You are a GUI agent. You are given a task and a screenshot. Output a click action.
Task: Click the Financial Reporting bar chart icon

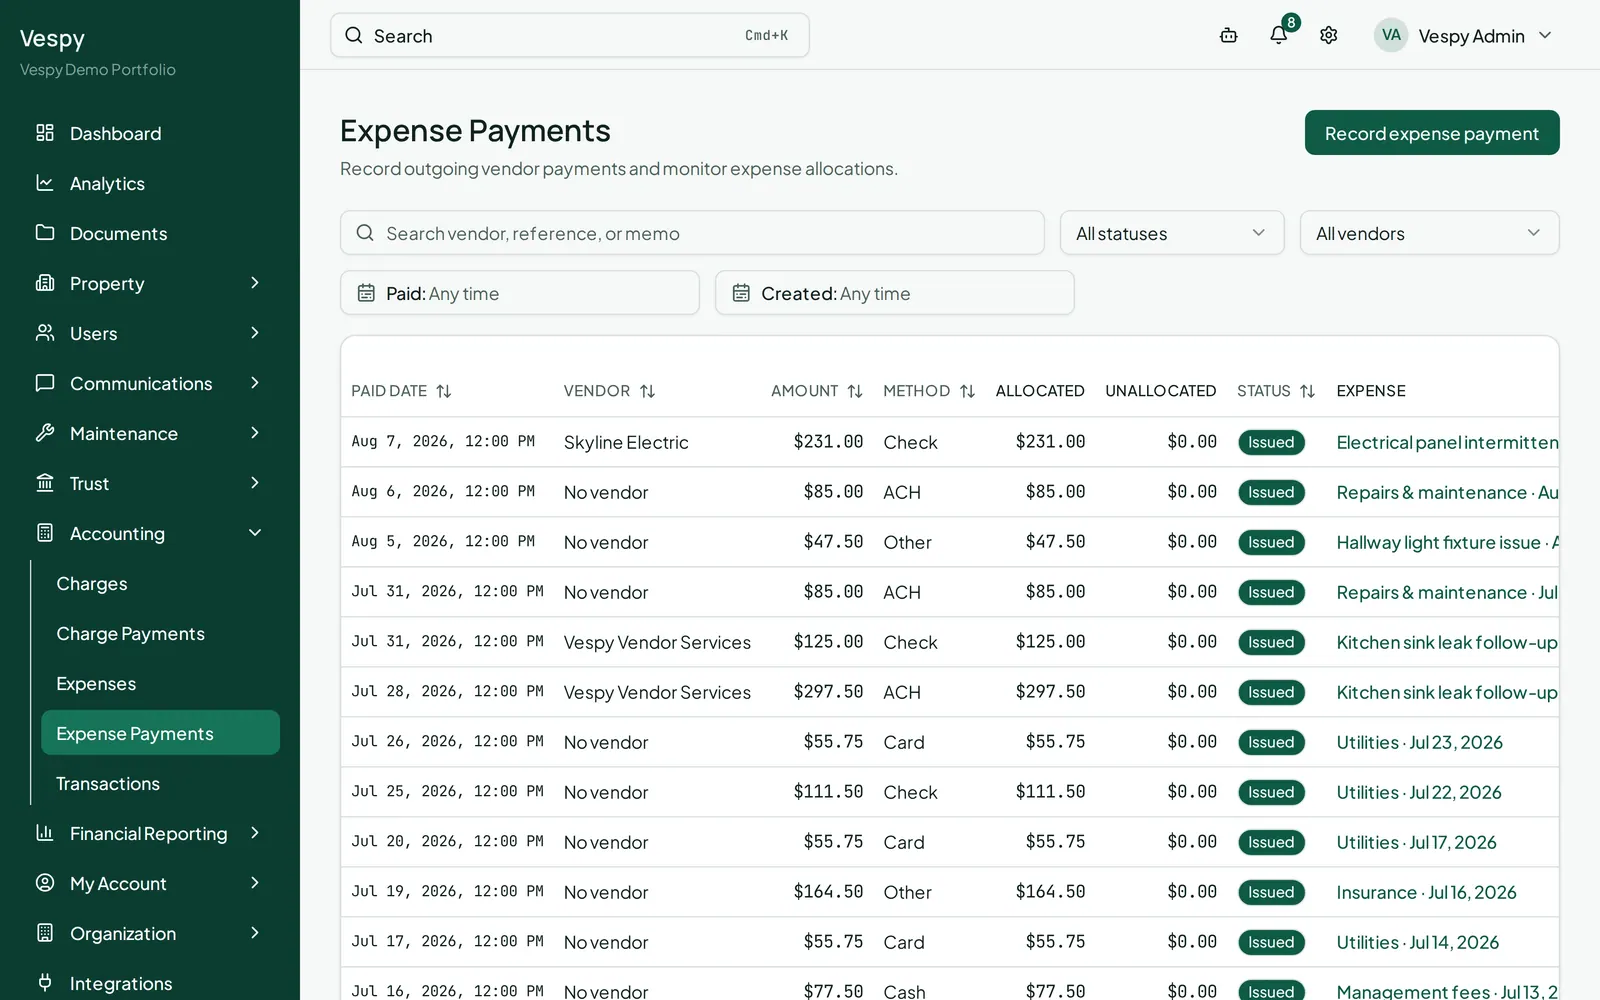tap(45, 833)
